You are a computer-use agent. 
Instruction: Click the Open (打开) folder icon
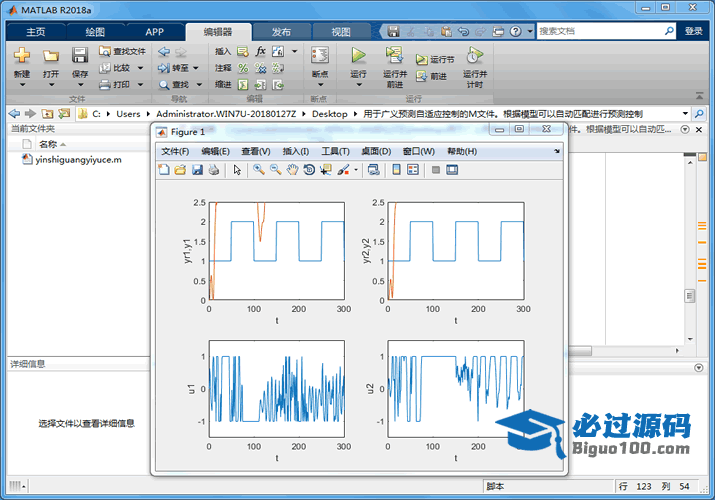tap(51, 56)
